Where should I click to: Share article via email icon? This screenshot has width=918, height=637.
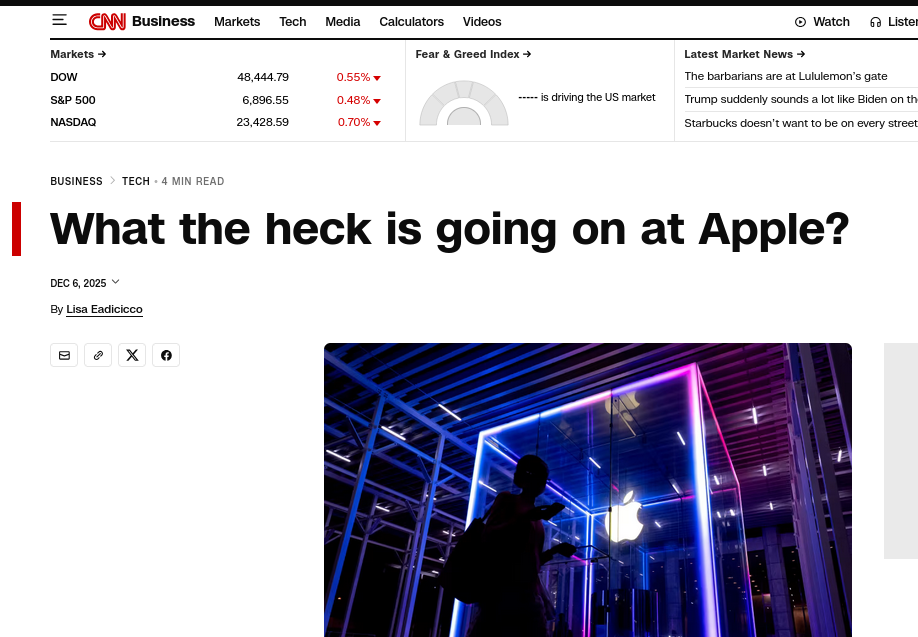pos(64,355)
